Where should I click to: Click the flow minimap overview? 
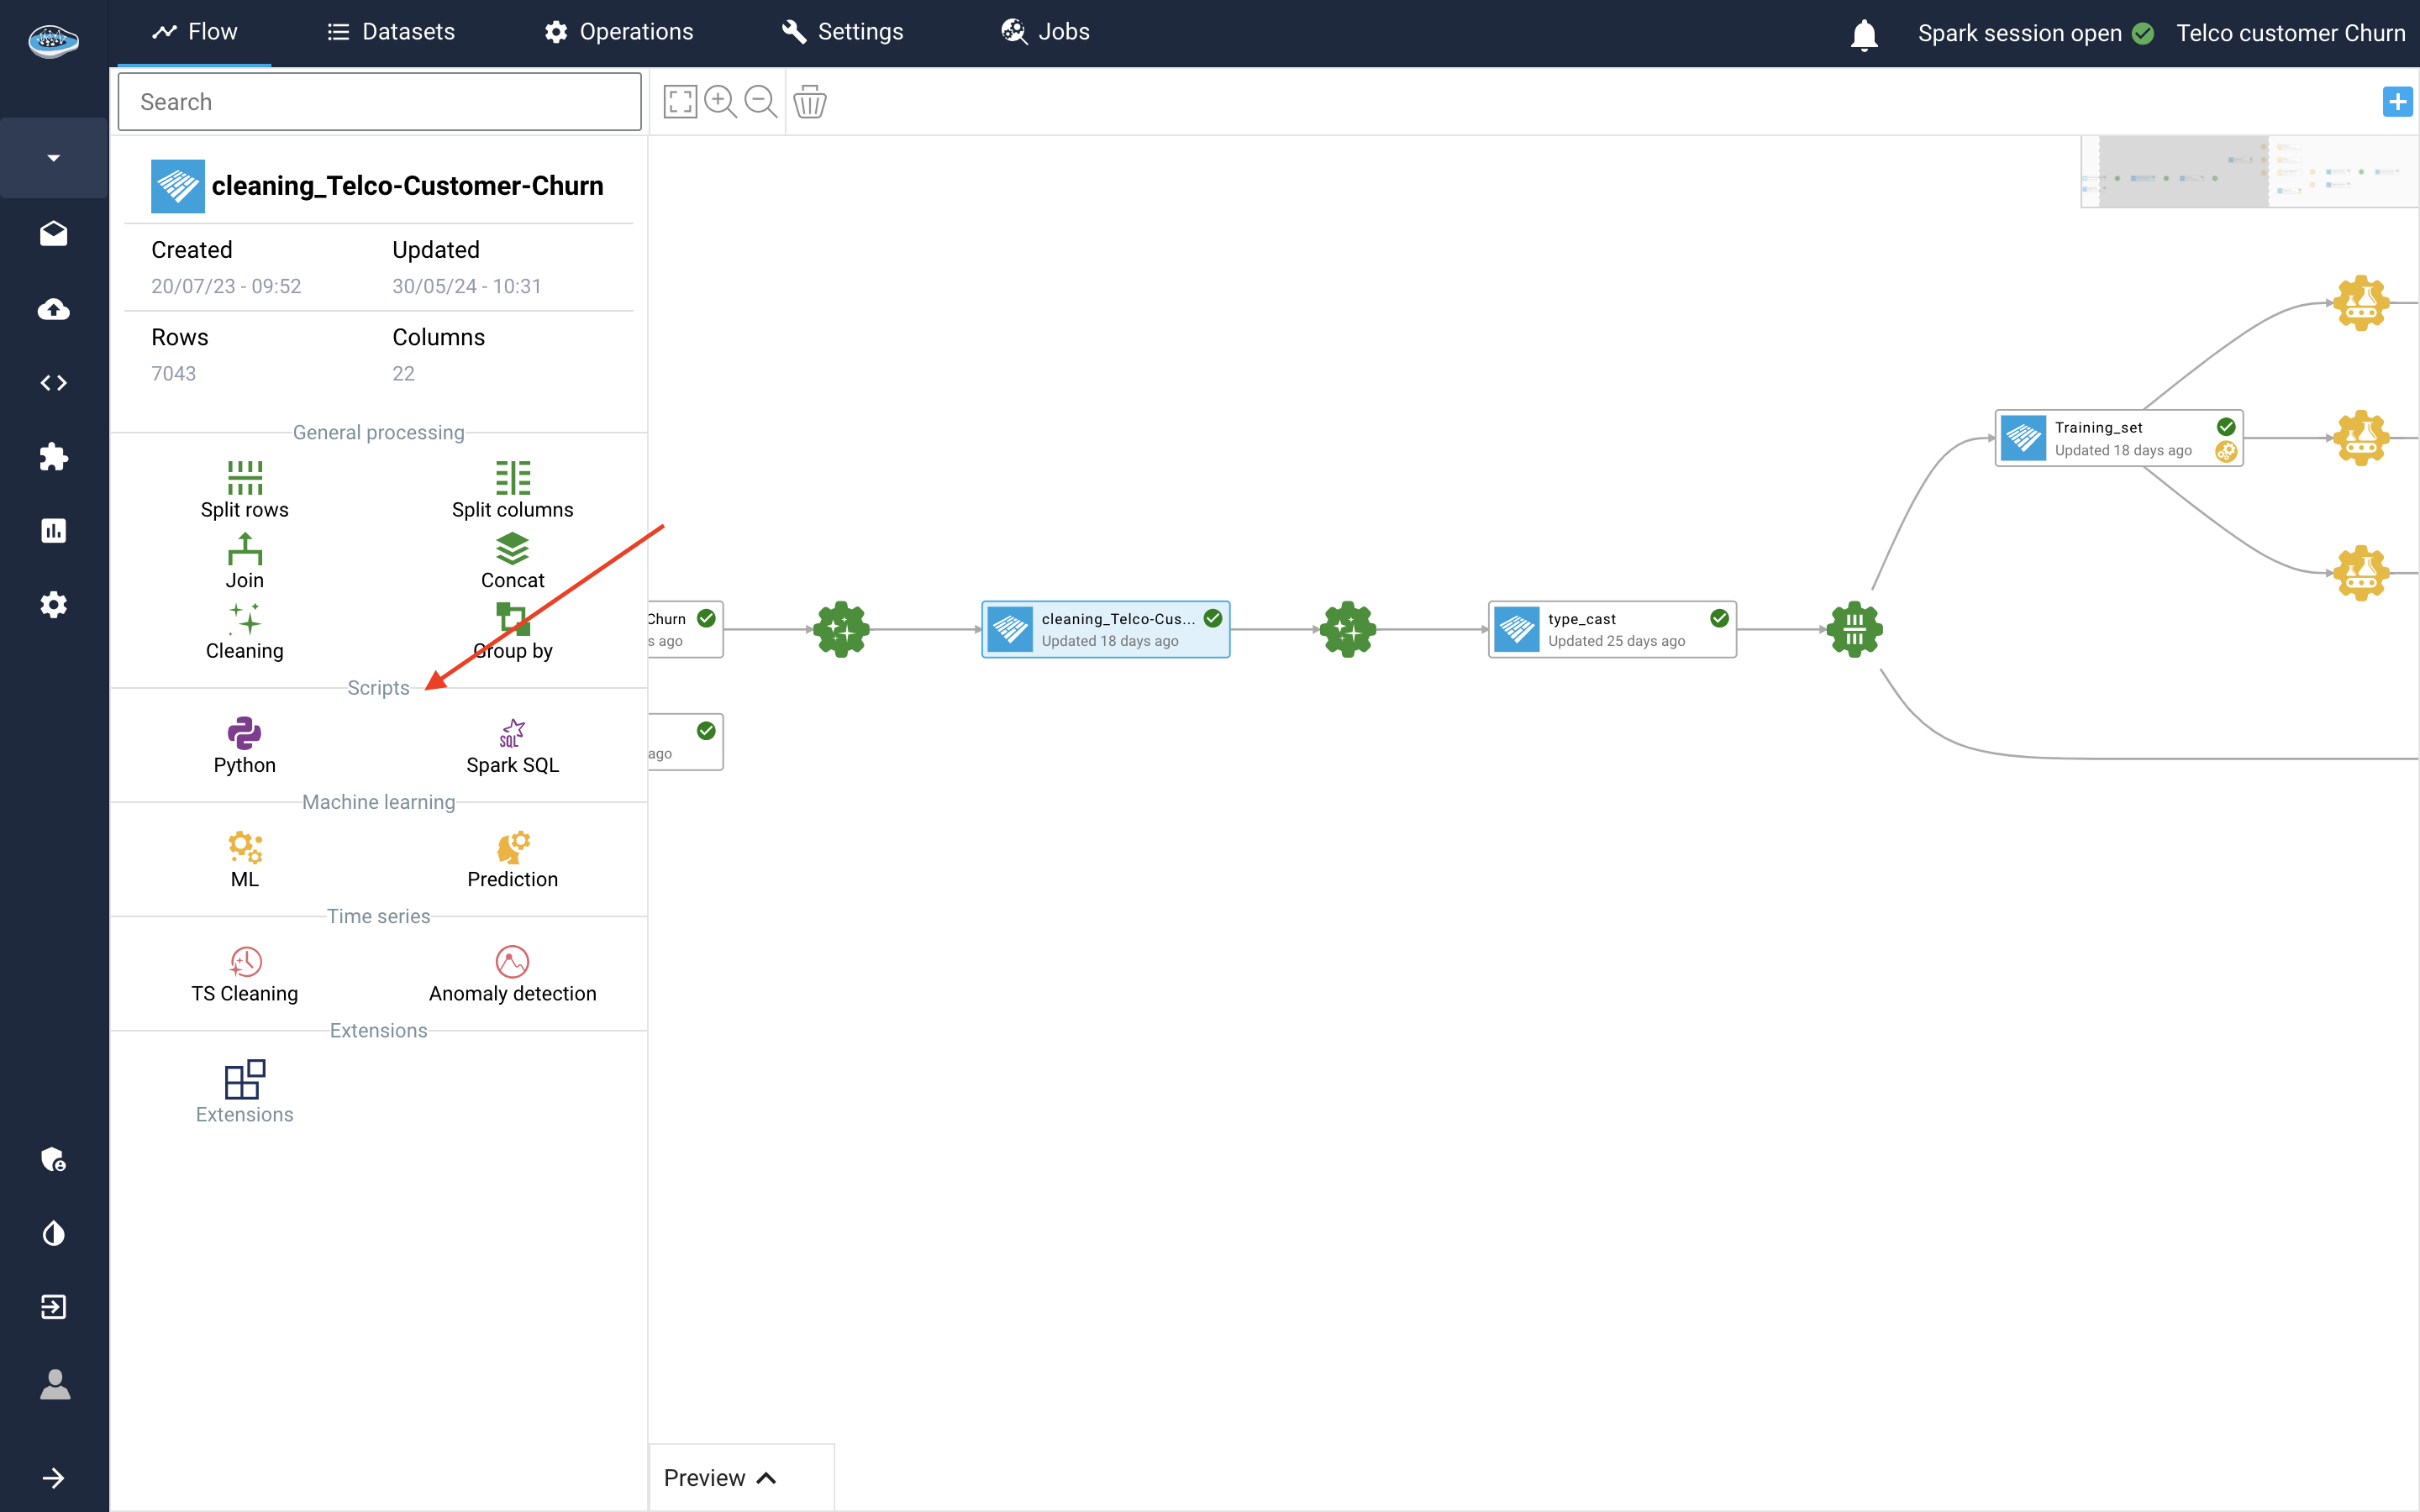click(2249, 172)
